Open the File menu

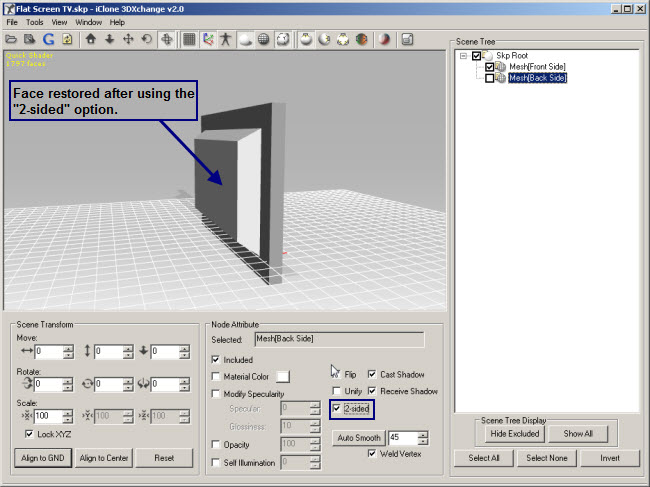[12, 22]
